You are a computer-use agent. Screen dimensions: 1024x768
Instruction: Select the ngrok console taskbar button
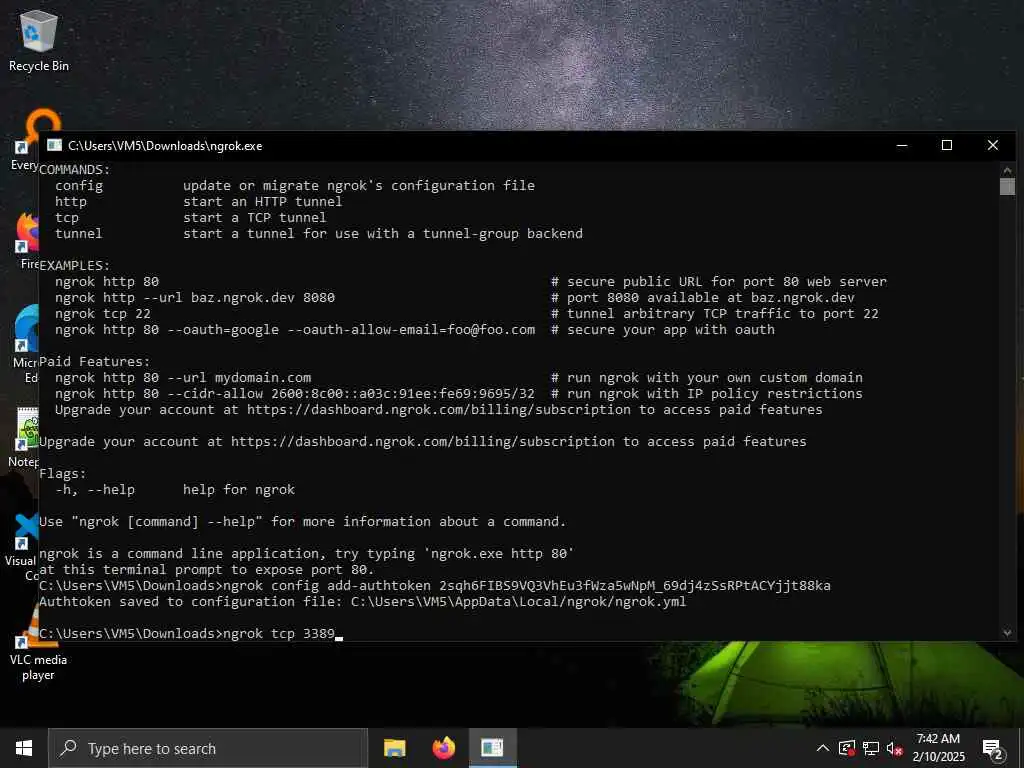(492, 748)
